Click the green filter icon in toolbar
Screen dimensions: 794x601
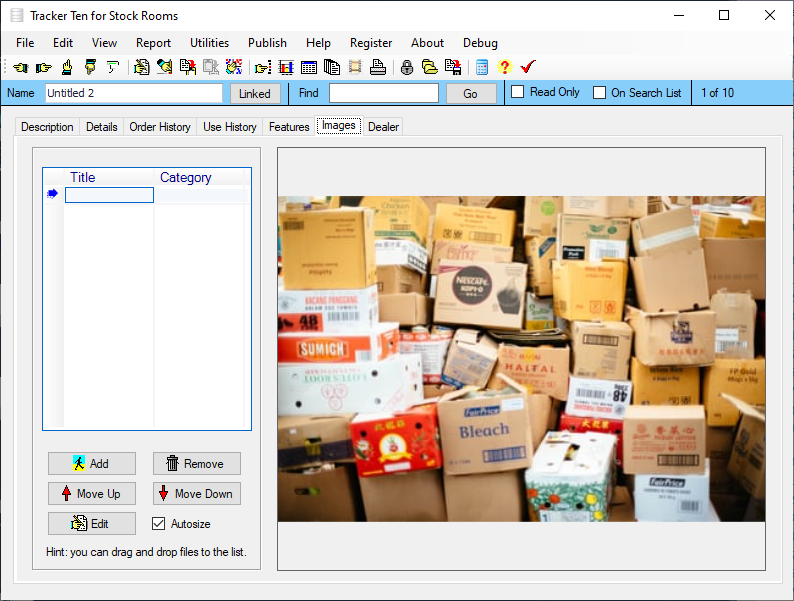(x=112, y=67)
